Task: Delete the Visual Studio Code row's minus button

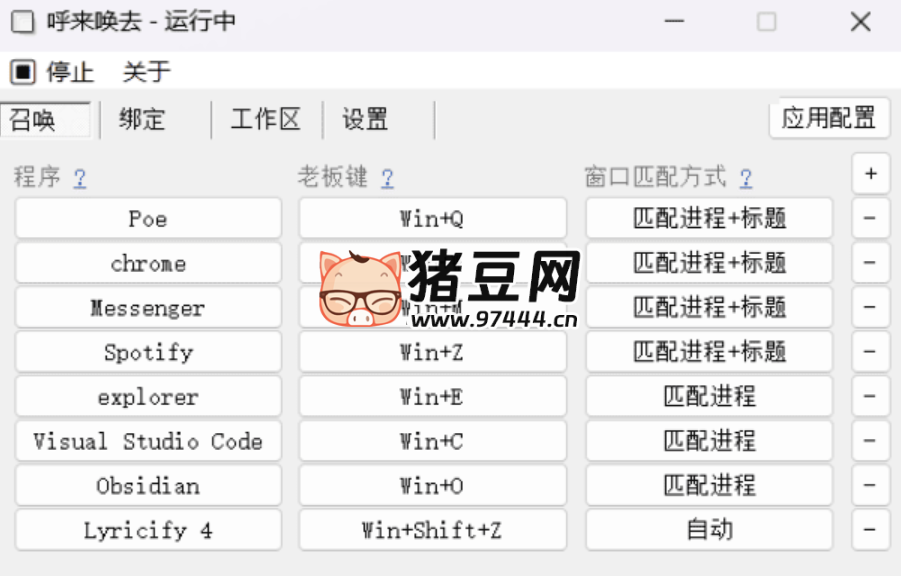Action: coord(871,440)
